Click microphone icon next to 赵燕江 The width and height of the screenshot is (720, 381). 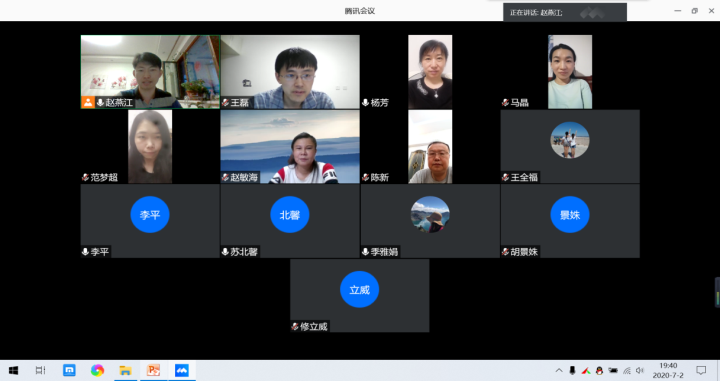pyautogui.click(x=100, y=103)
